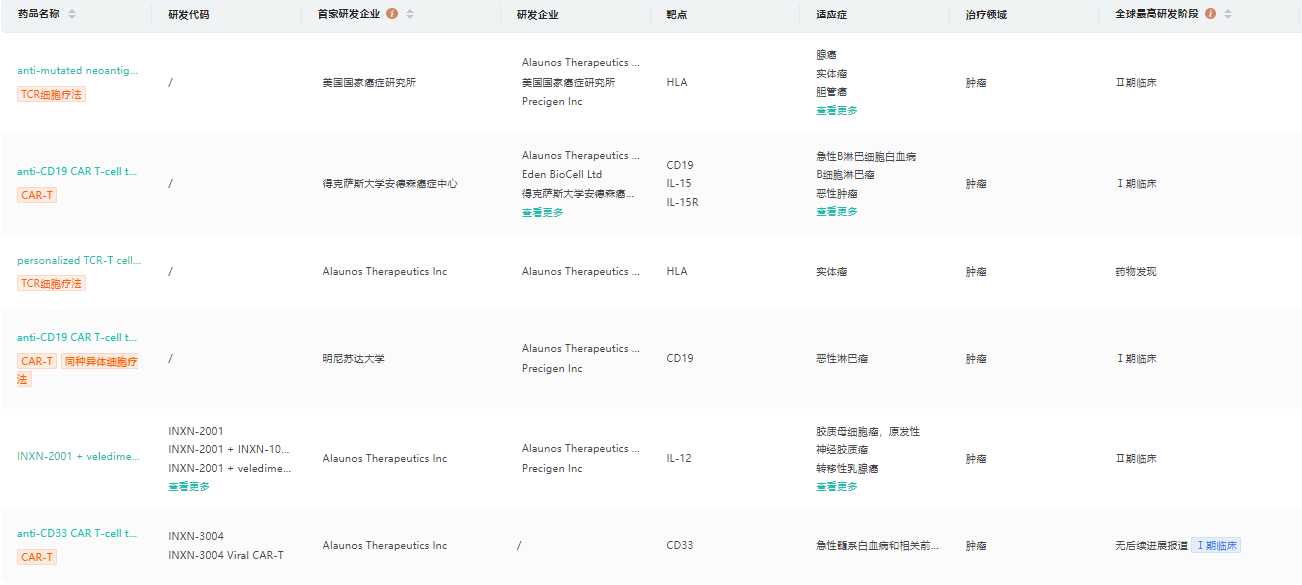Click the 靶点 column header
The image size is (1302, 585).
676,14
